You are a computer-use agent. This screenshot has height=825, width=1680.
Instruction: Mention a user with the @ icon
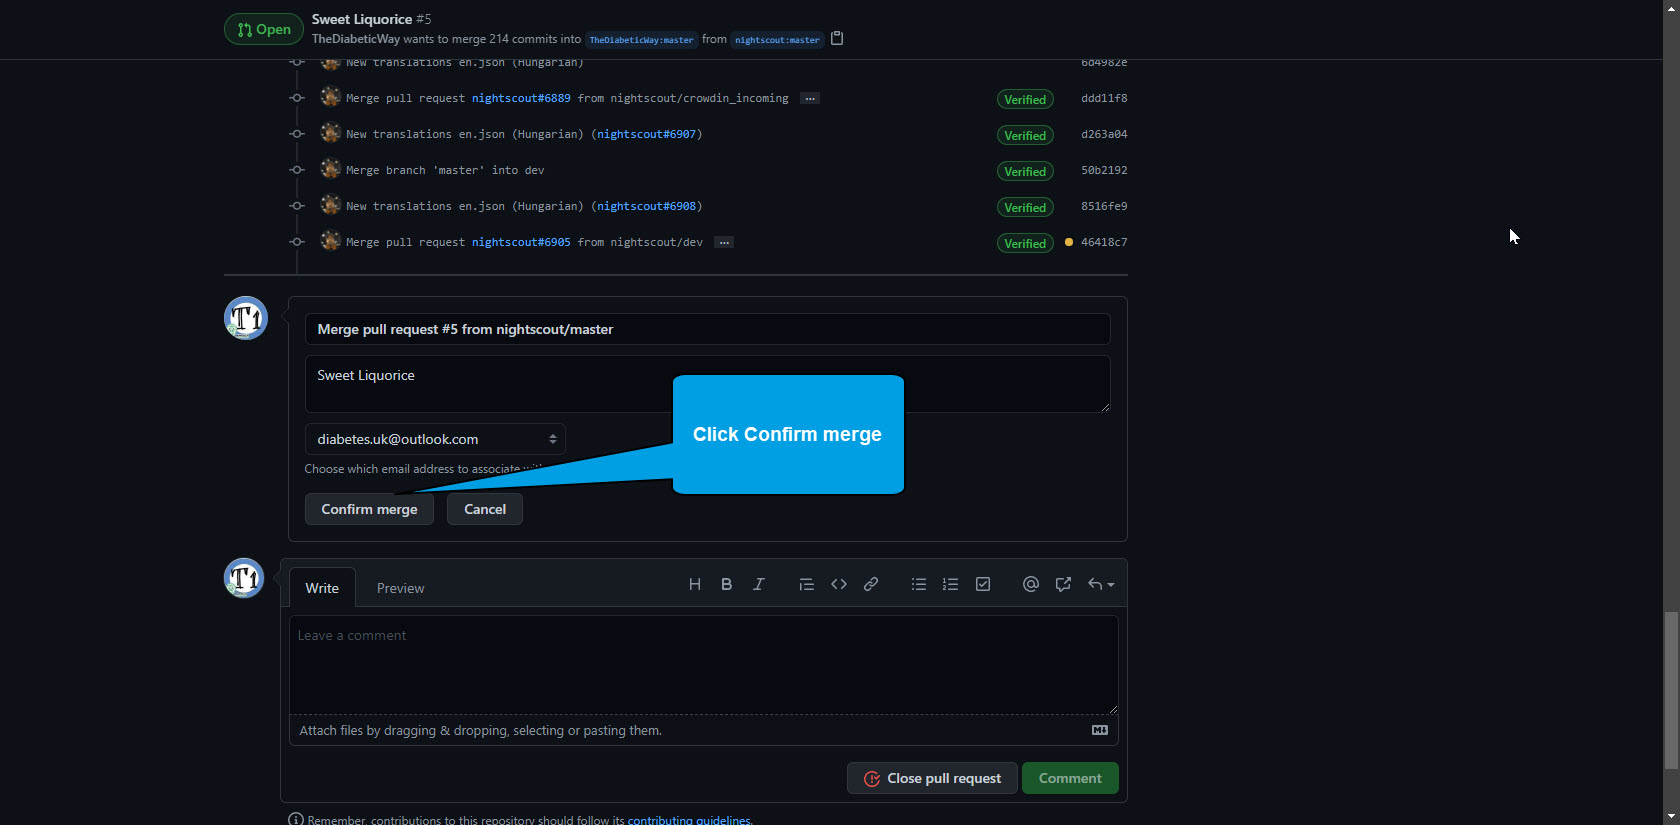click(x=1031, y=584)
